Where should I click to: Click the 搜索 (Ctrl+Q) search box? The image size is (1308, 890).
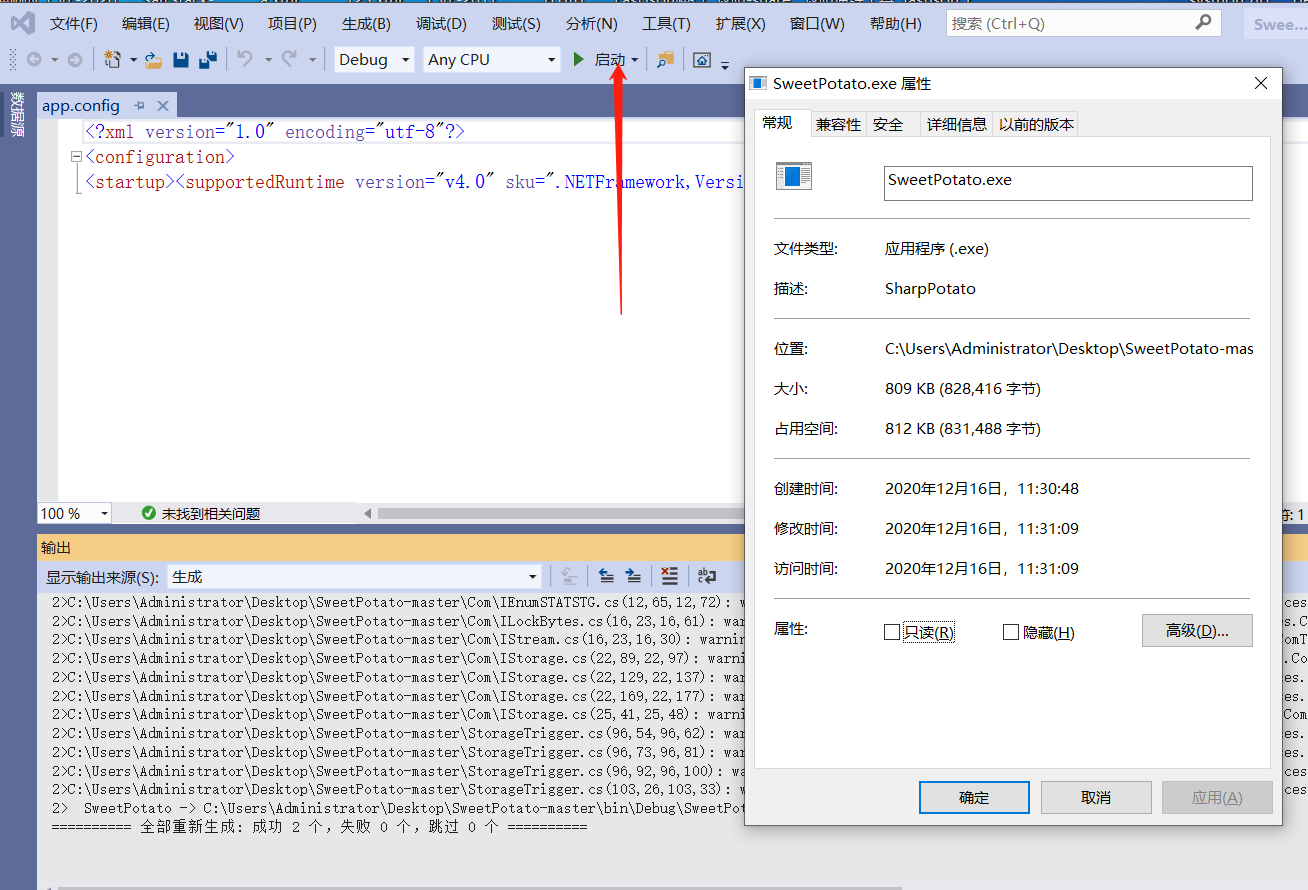click(1084, 23)
